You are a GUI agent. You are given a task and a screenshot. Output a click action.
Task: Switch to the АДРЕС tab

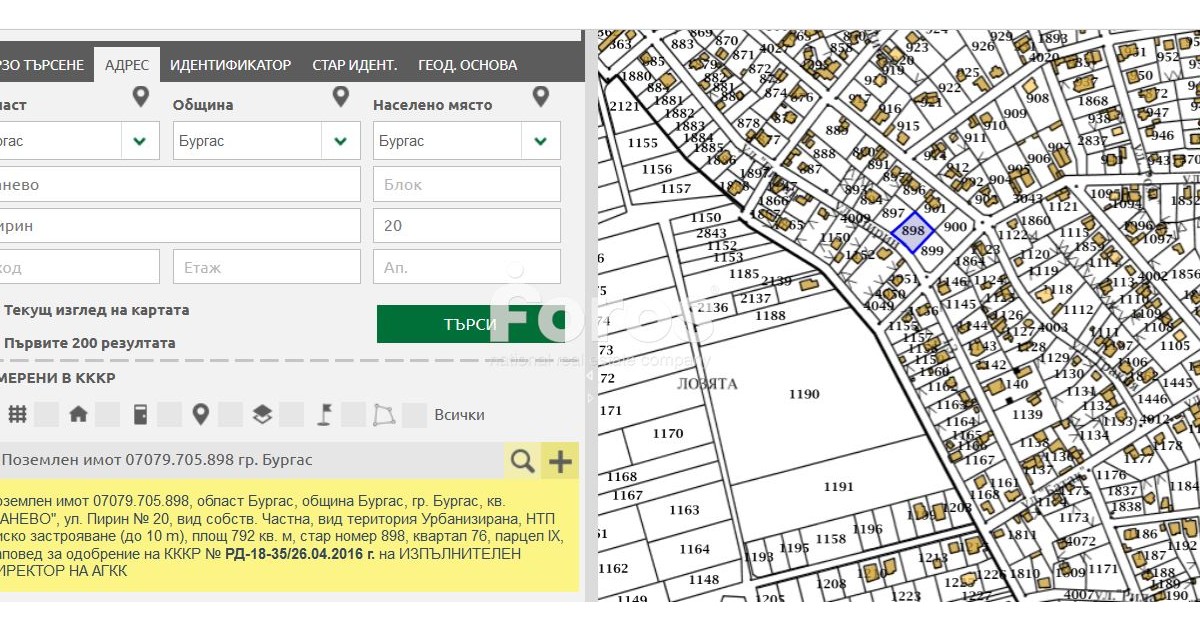coord(127,65)
